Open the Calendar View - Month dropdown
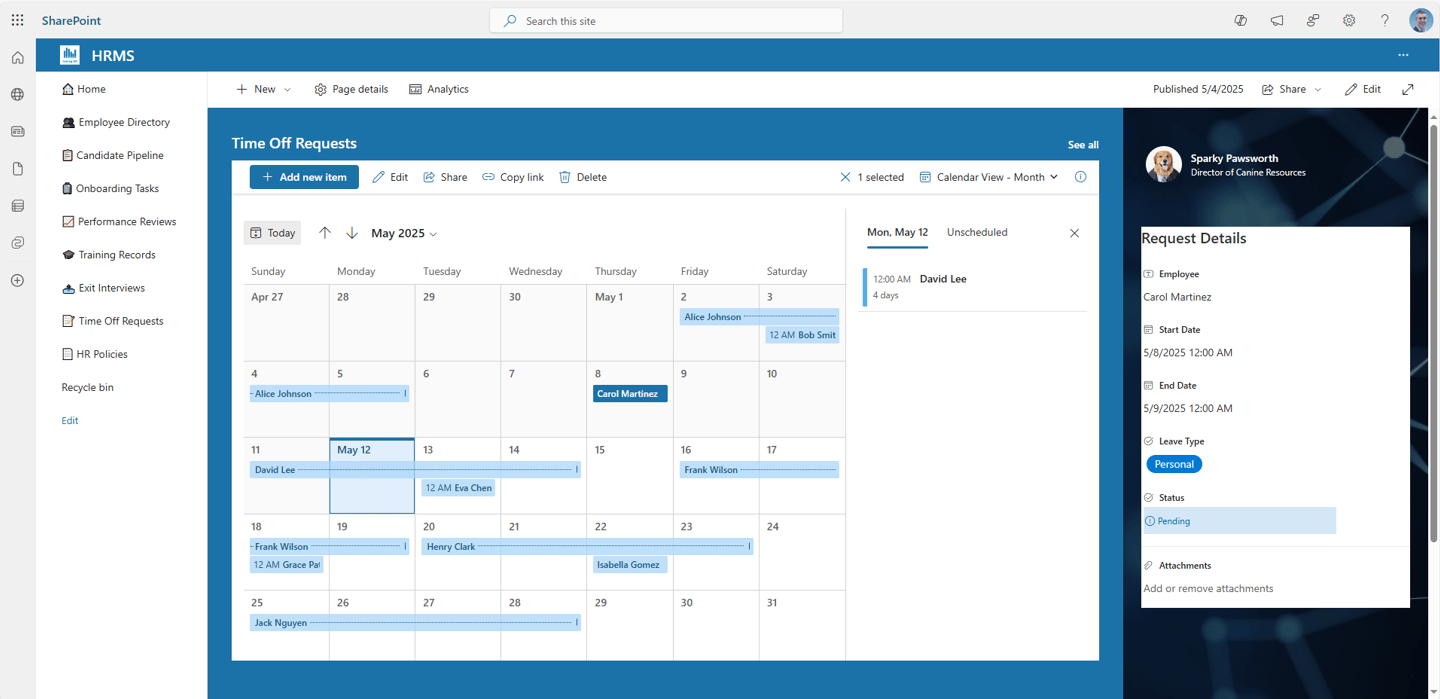The width and height of the screenshot is (1440, 699). pos(988,177)
